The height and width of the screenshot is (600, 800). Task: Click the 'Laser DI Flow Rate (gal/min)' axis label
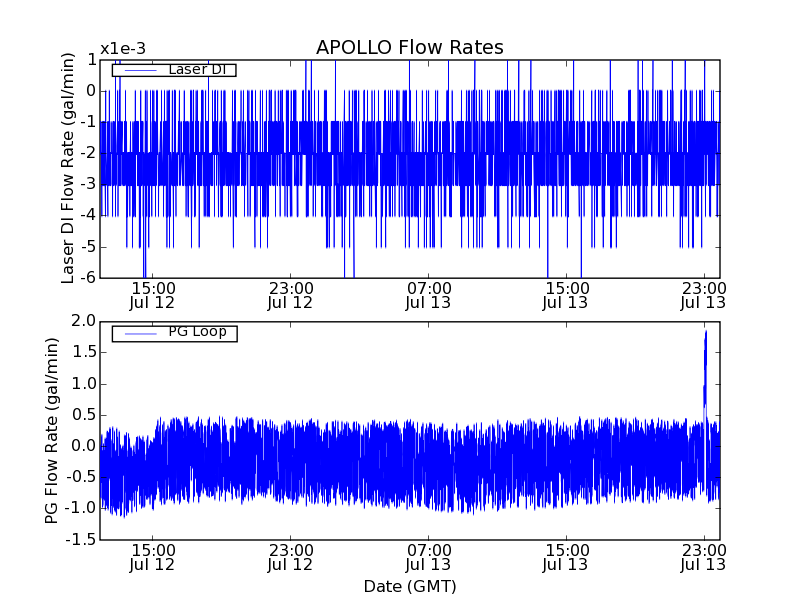67,168
